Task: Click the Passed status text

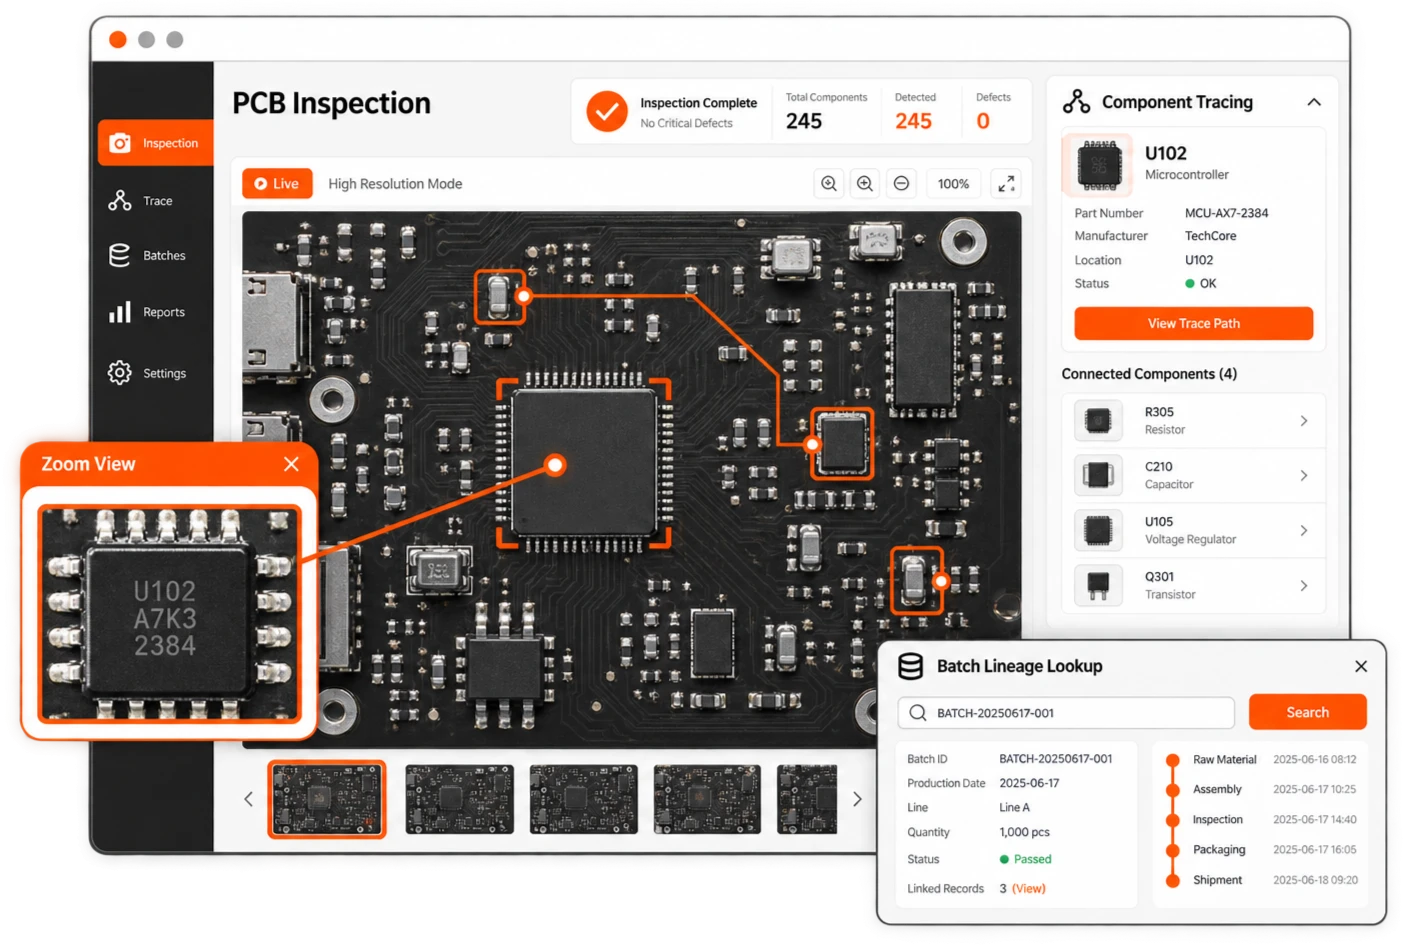Action: (1032, 860)
